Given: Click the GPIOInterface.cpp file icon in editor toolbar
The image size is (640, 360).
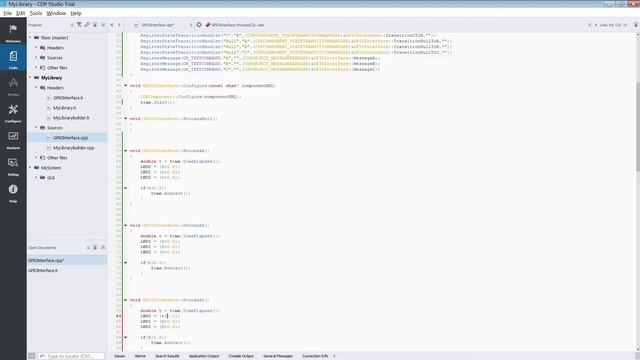Looking at the screenshot, I should [x=136, y=25].
